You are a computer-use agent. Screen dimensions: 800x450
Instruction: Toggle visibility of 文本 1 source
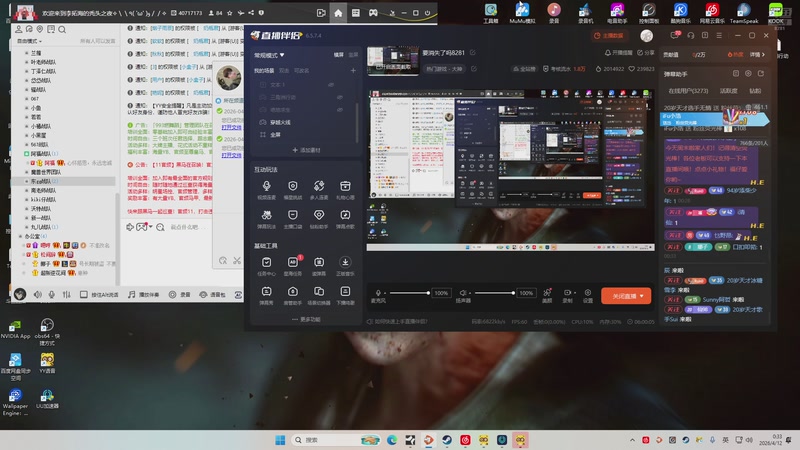[331, 85]
